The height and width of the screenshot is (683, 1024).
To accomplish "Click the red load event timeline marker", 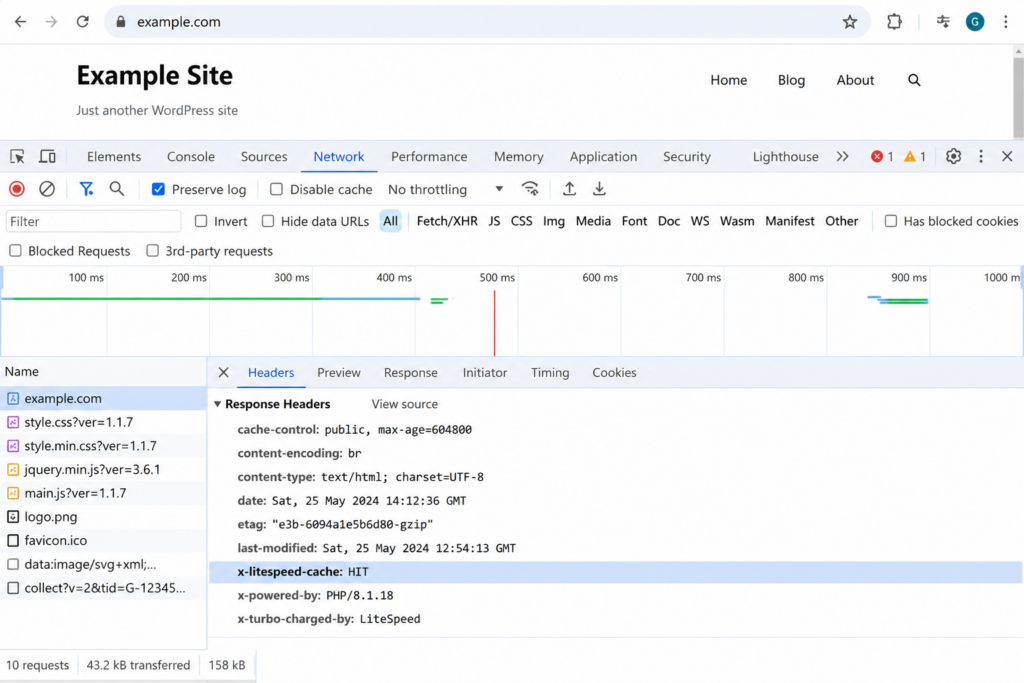I will coord(494,323).
